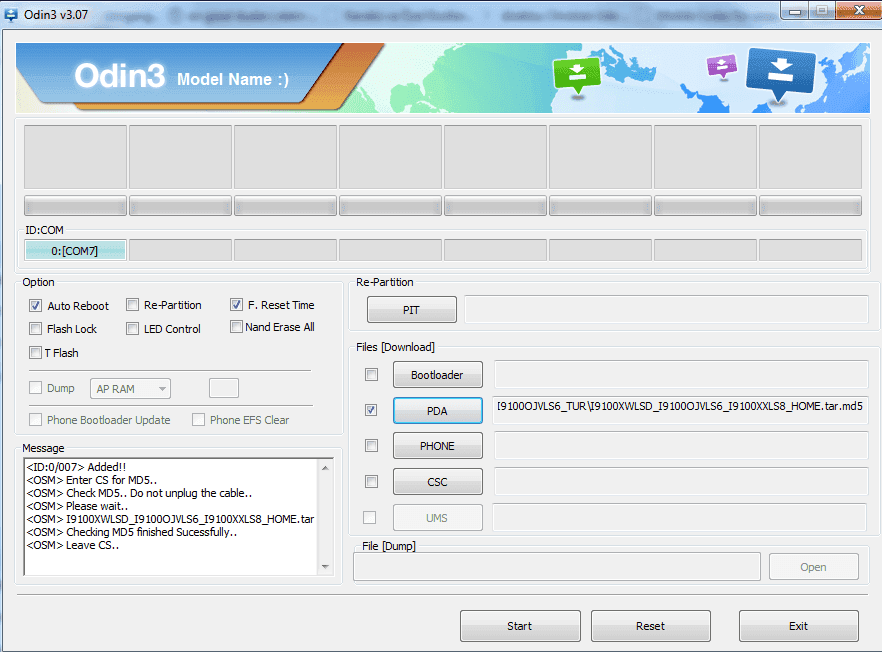Disable F. Reset Time checkbox

click(237, 305)
